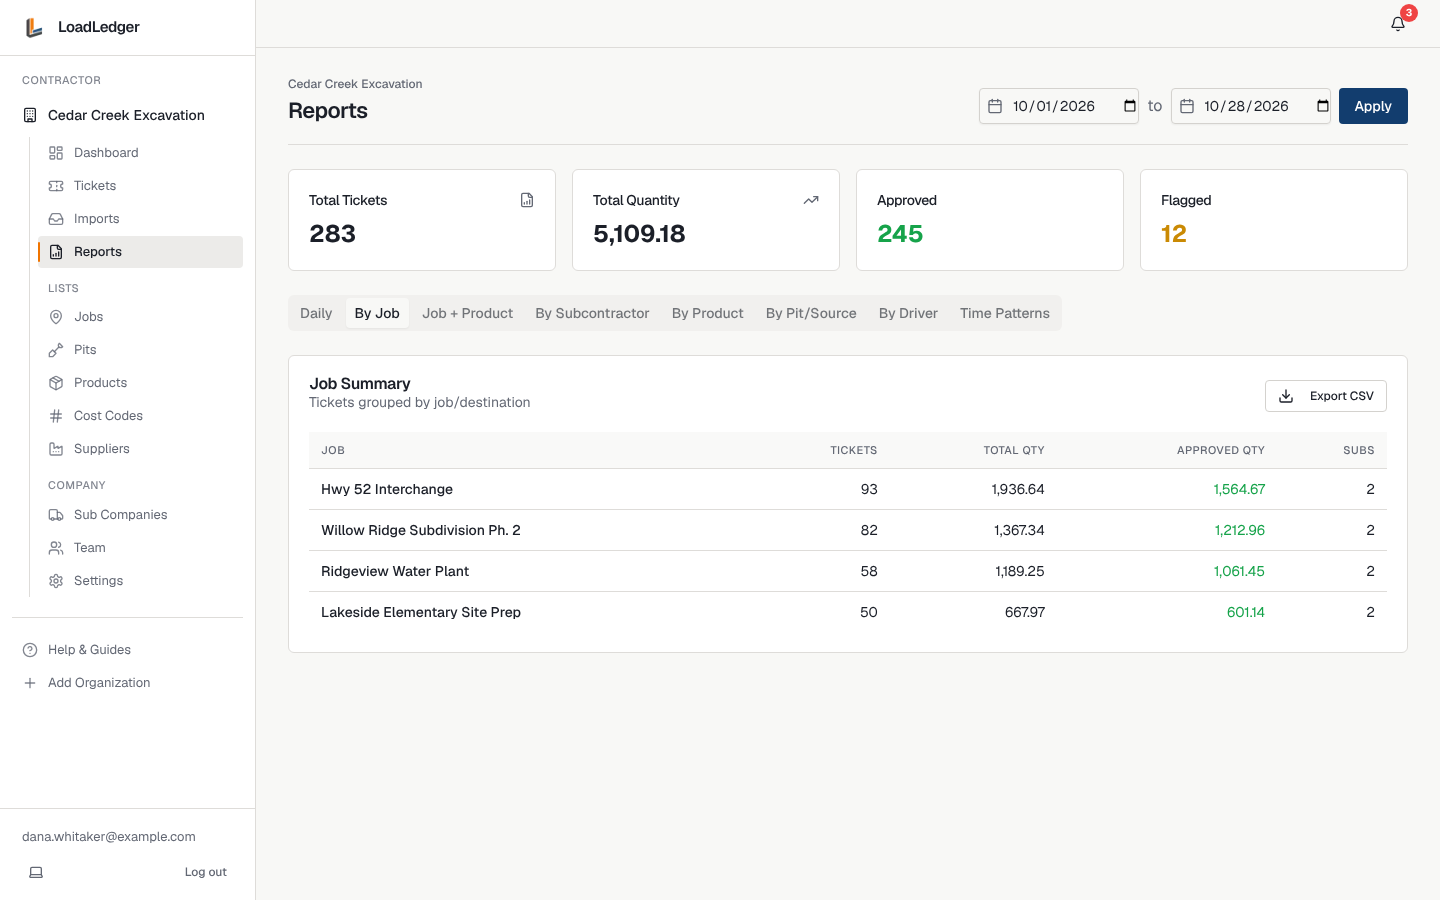Open the By Product tab

707,313
